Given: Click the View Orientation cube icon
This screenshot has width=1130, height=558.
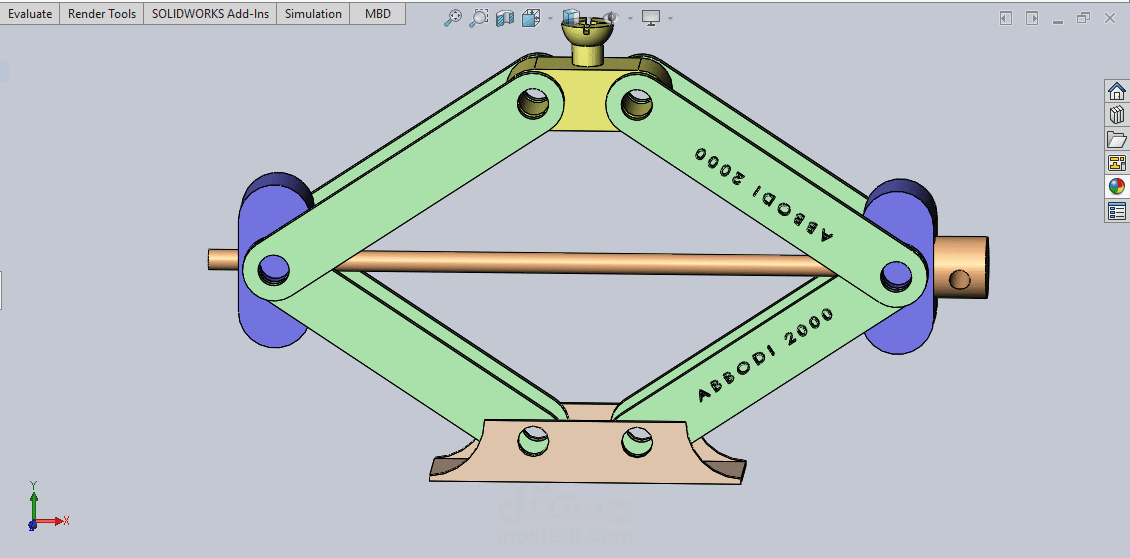Looking at the screenshot, I should pos(531,18).
